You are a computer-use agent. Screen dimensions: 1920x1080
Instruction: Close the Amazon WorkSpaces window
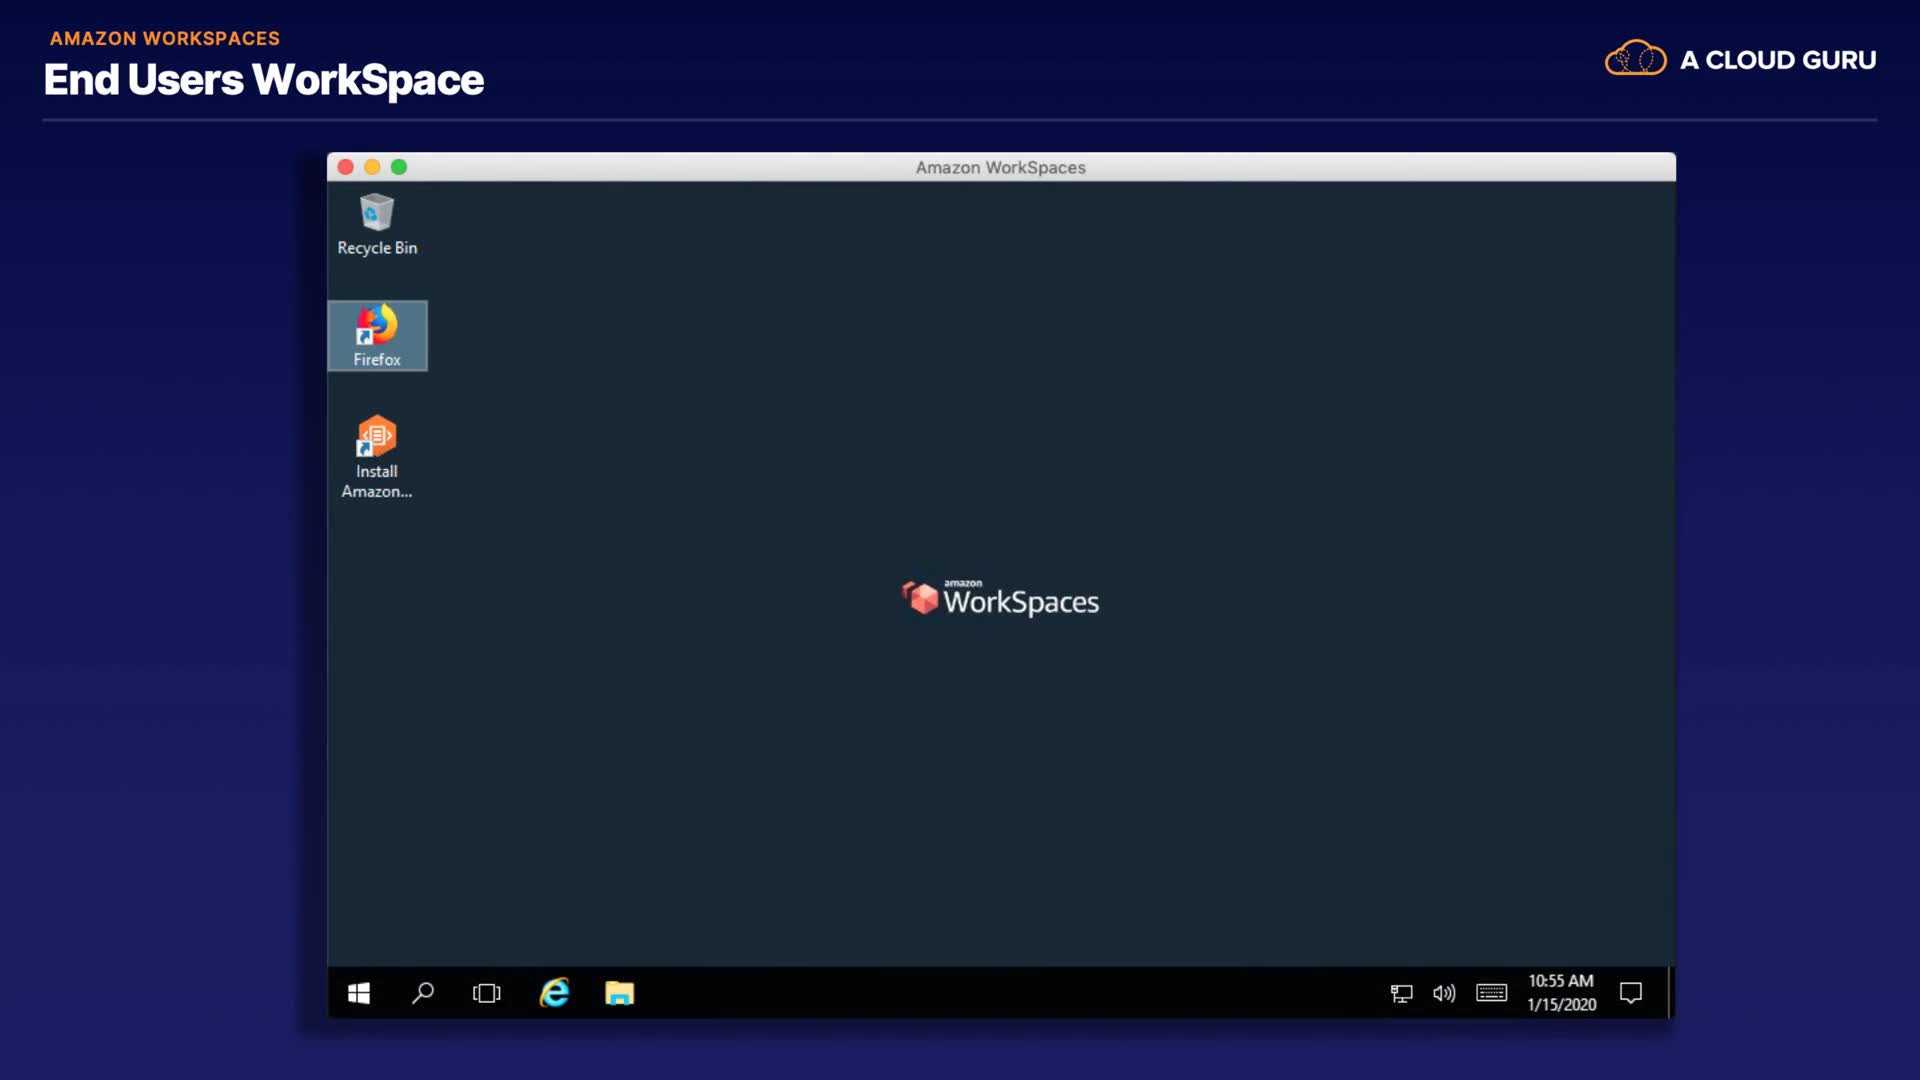coord(346,167)
